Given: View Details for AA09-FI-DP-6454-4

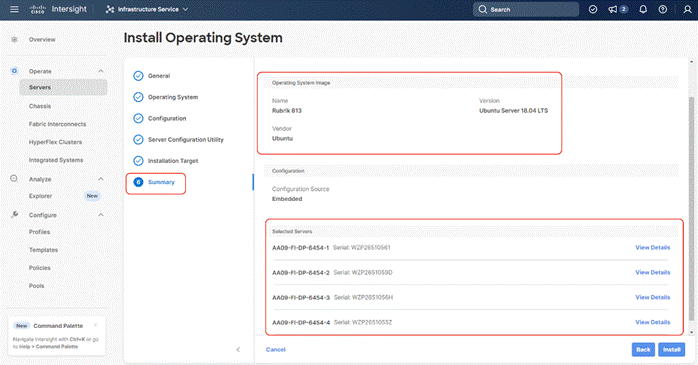Looking at the screenshot, I should pos(653,322).
